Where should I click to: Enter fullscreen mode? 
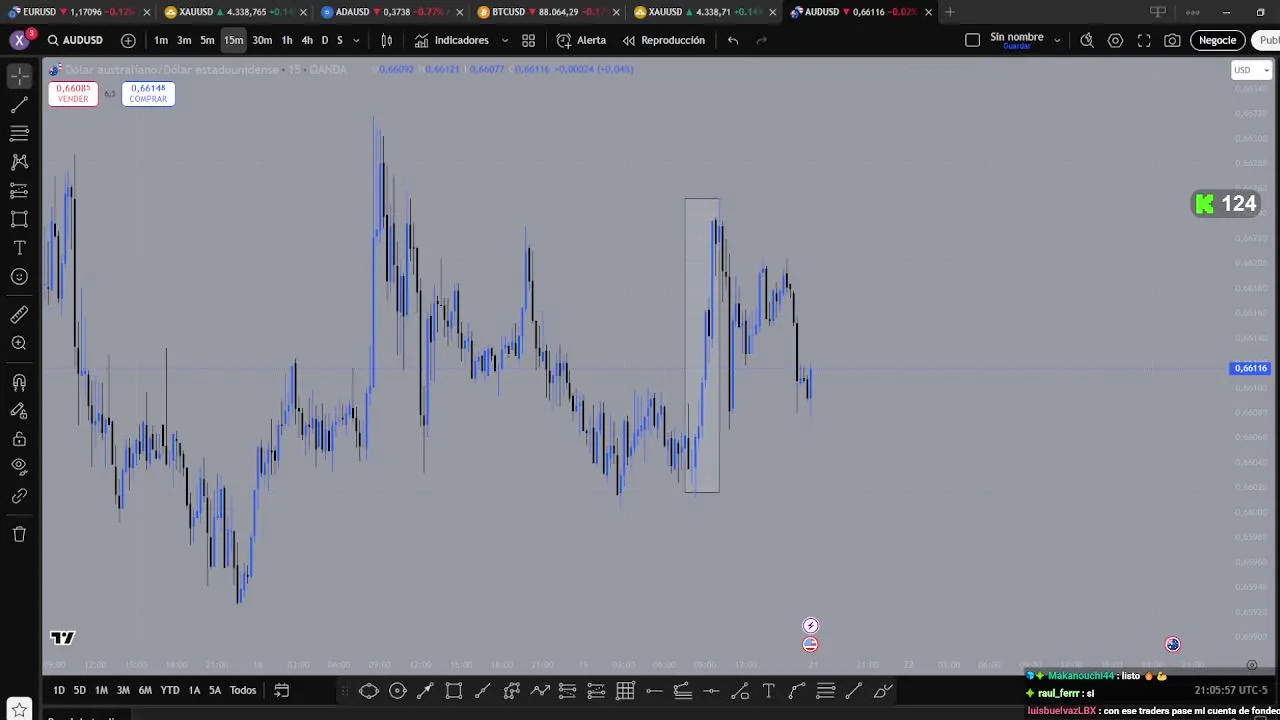[x=1144, y=40]
